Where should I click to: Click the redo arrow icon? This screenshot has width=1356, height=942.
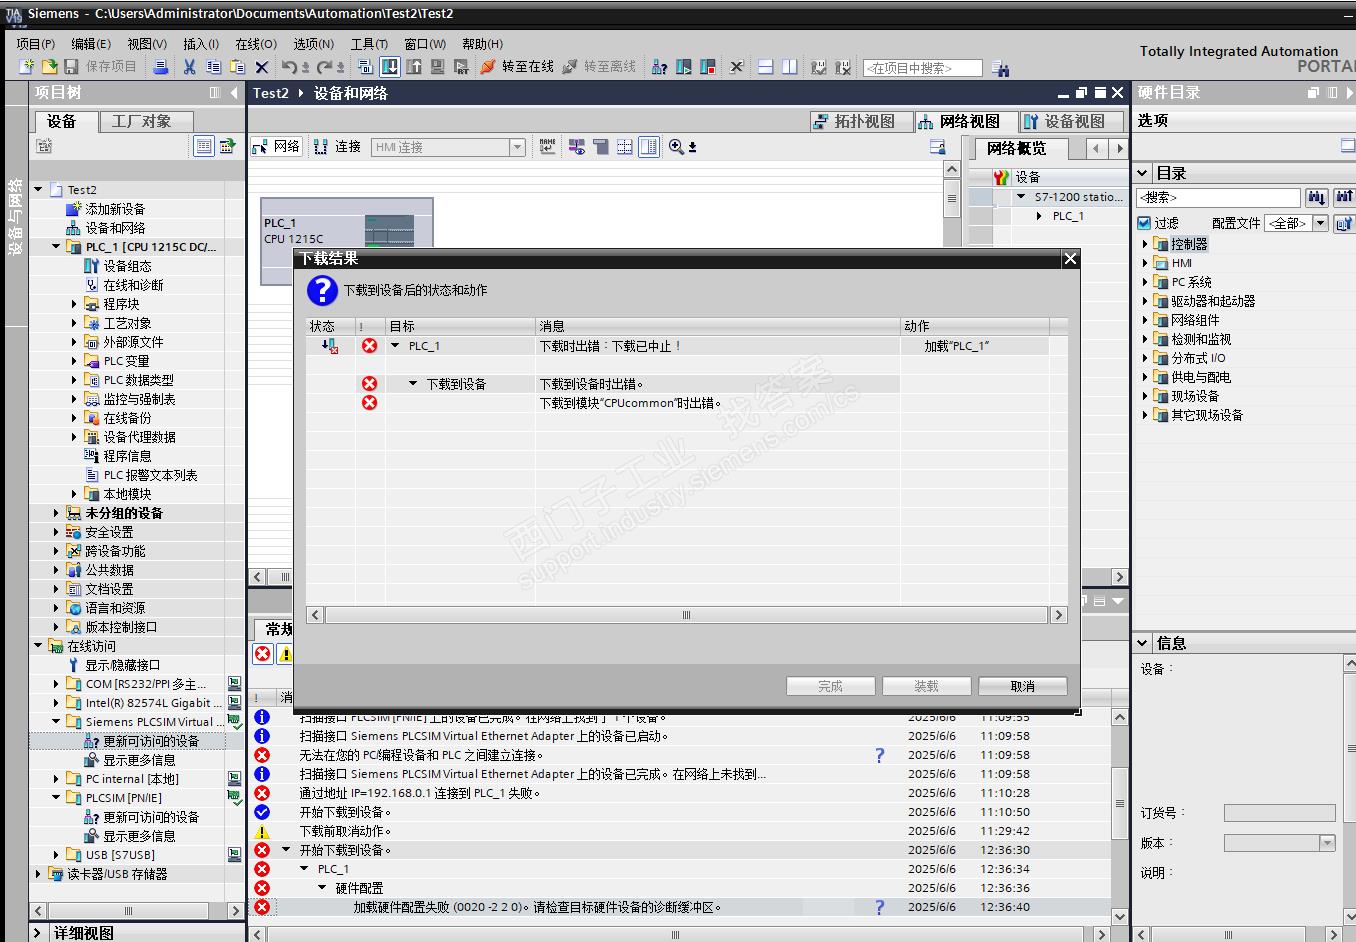(x=326, y=67)
